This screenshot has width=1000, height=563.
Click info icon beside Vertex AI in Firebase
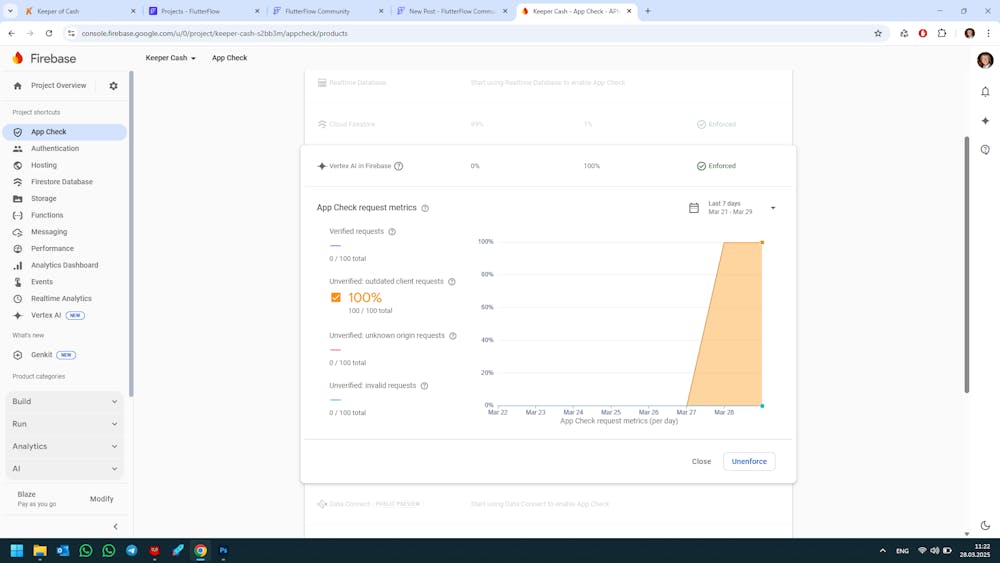399,166
